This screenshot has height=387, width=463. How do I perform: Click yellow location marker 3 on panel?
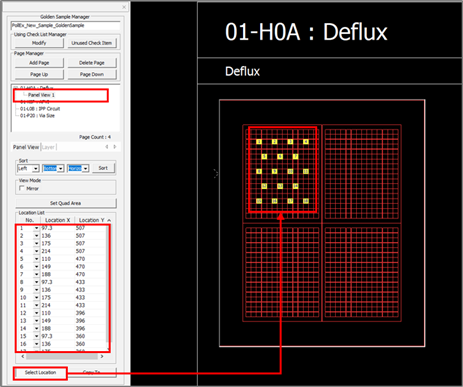tap(290, 142)
